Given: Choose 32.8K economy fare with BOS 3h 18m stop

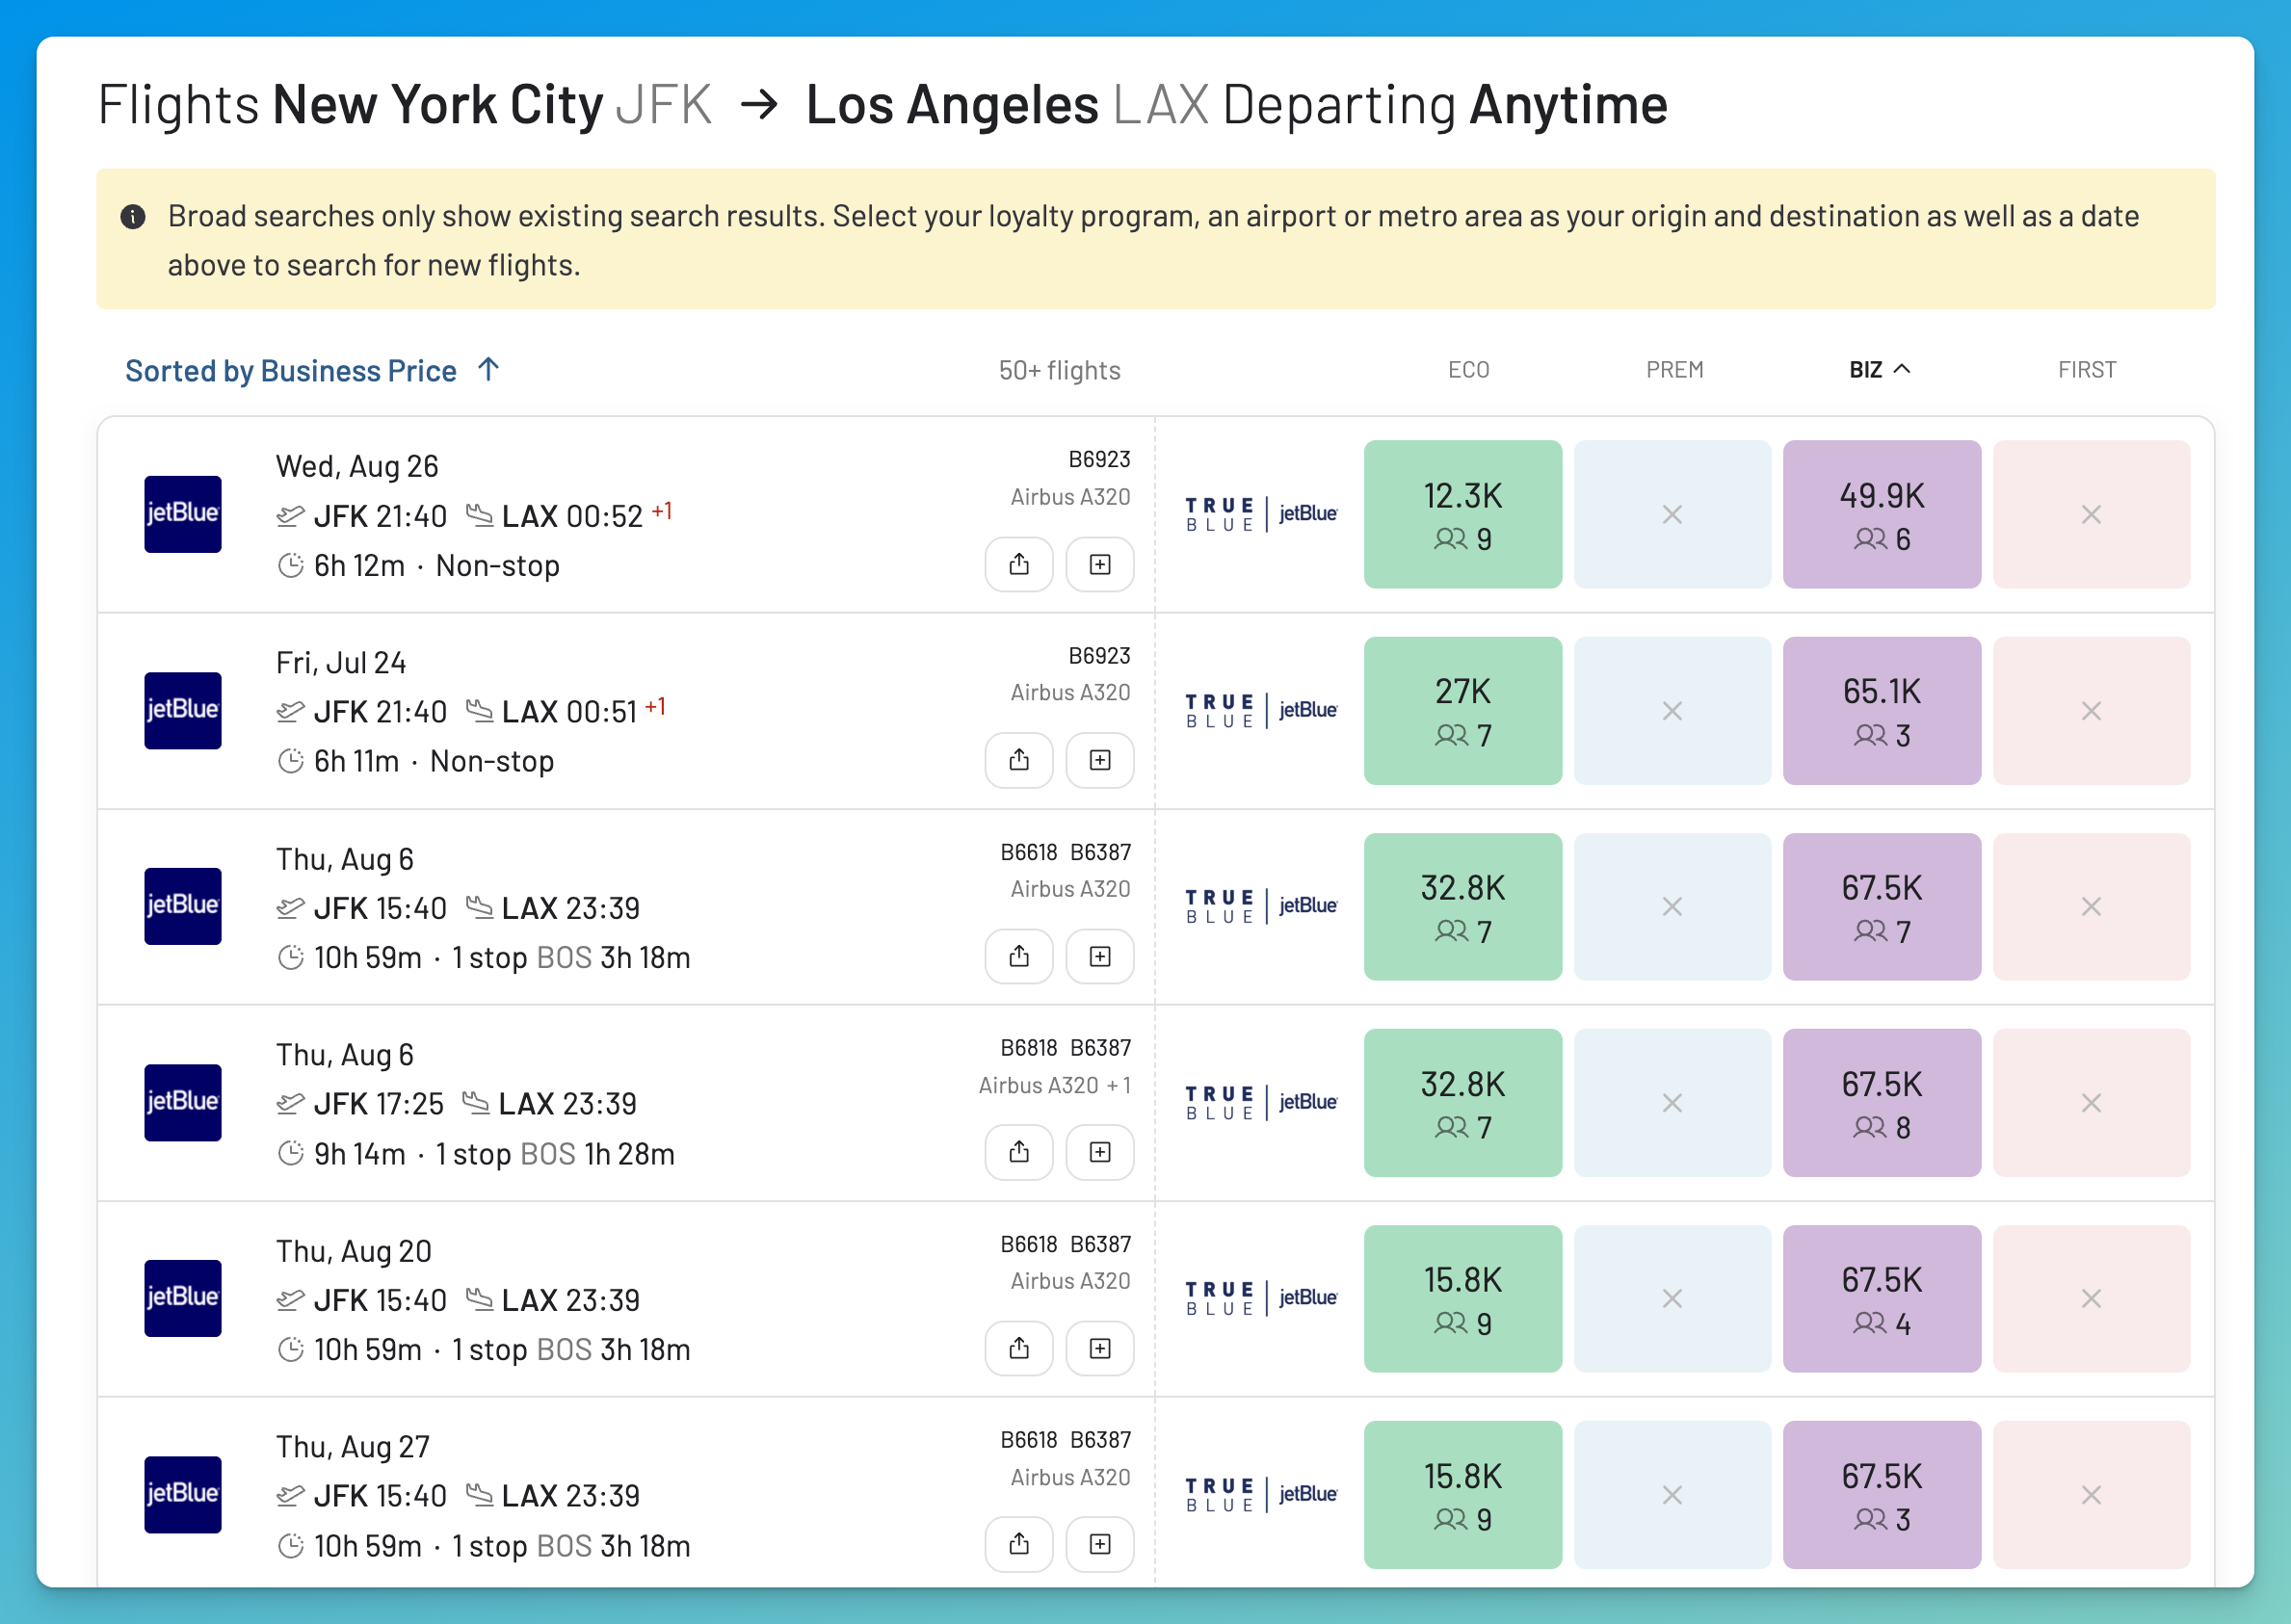Looking at the screenshot, I should point(1462,907).
